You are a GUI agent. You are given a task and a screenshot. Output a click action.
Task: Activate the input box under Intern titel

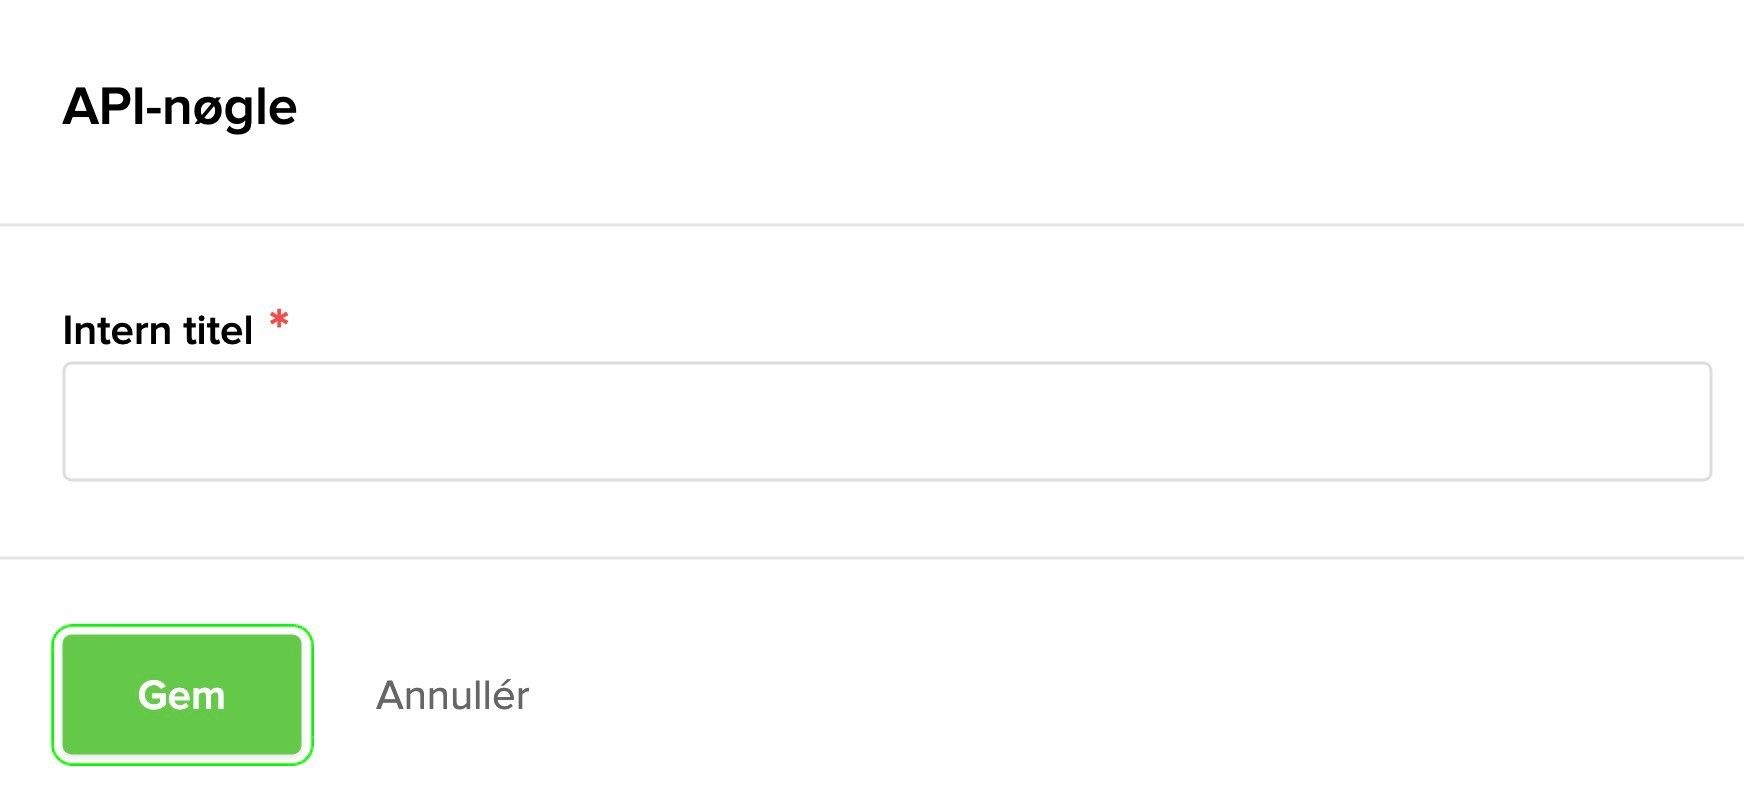(x=887, y=421)
